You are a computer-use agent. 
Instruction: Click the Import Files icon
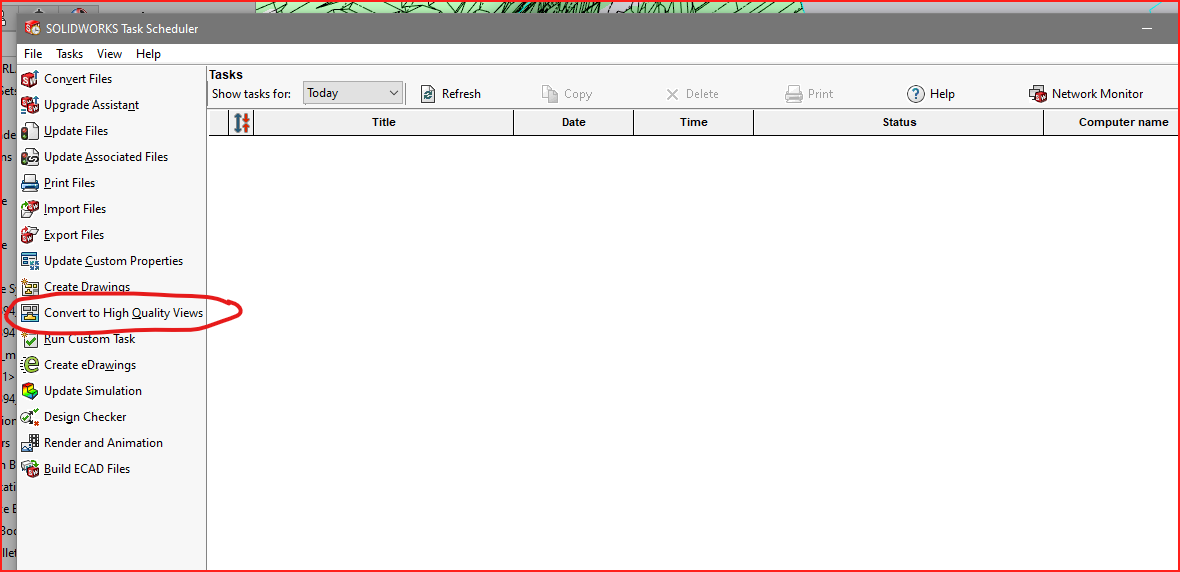coord(29,208)
